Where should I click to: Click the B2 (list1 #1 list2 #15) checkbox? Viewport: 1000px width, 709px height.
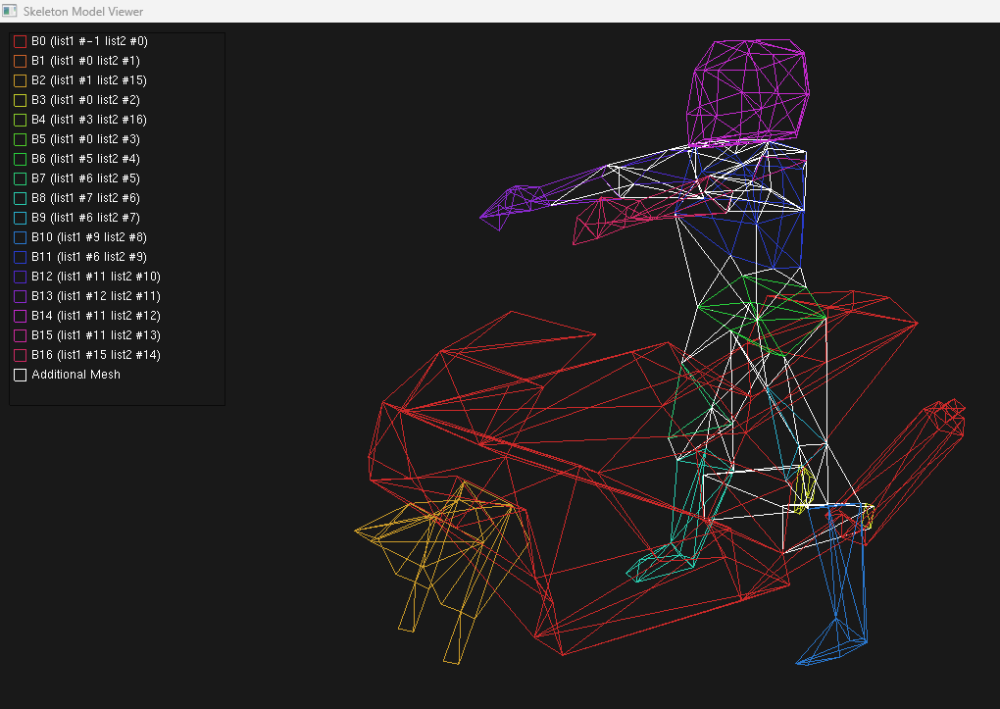[x=20, y=80]
